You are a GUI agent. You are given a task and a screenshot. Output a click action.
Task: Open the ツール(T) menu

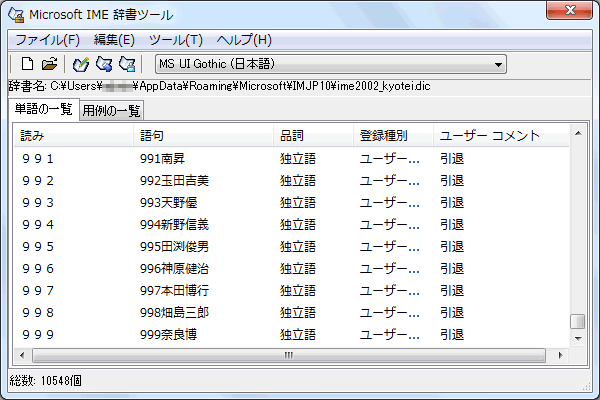175,40
